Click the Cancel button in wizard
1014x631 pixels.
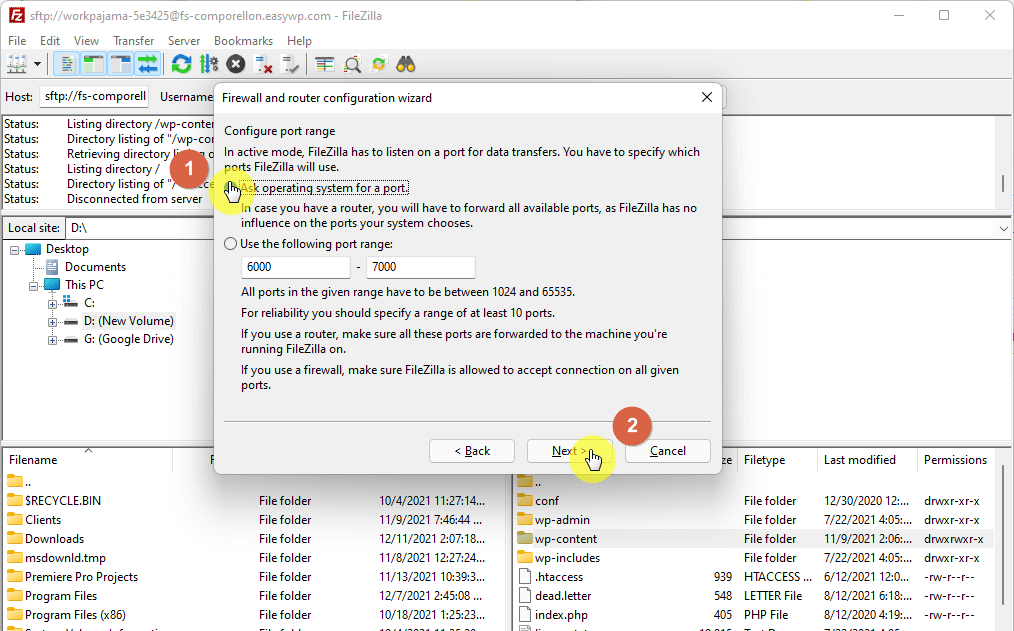click(667, 451)
